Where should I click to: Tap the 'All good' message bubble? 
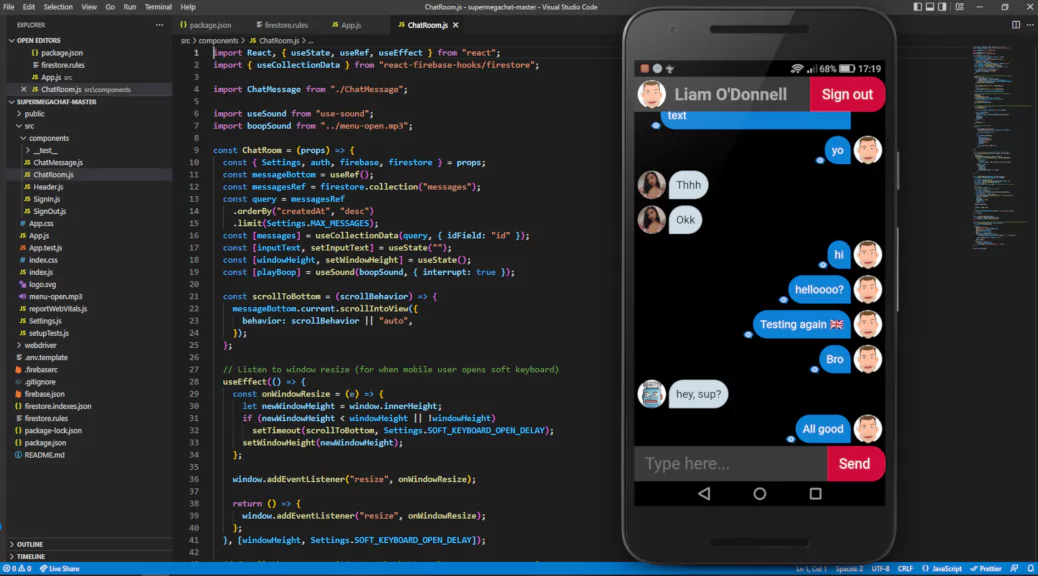coord(823,429)
